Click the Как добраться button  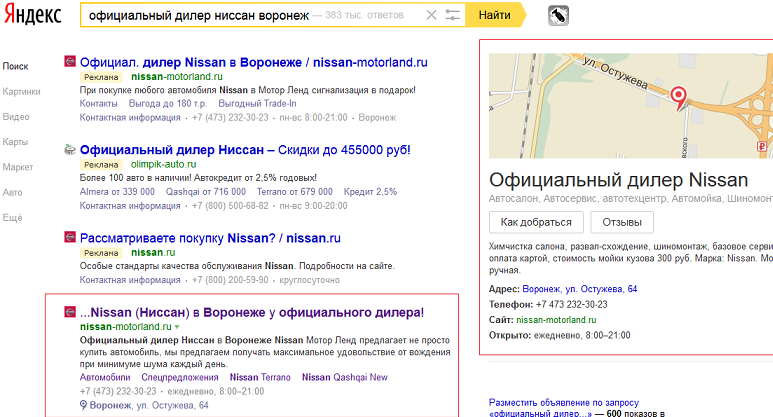pyautogui.click(x=536, y=222)
